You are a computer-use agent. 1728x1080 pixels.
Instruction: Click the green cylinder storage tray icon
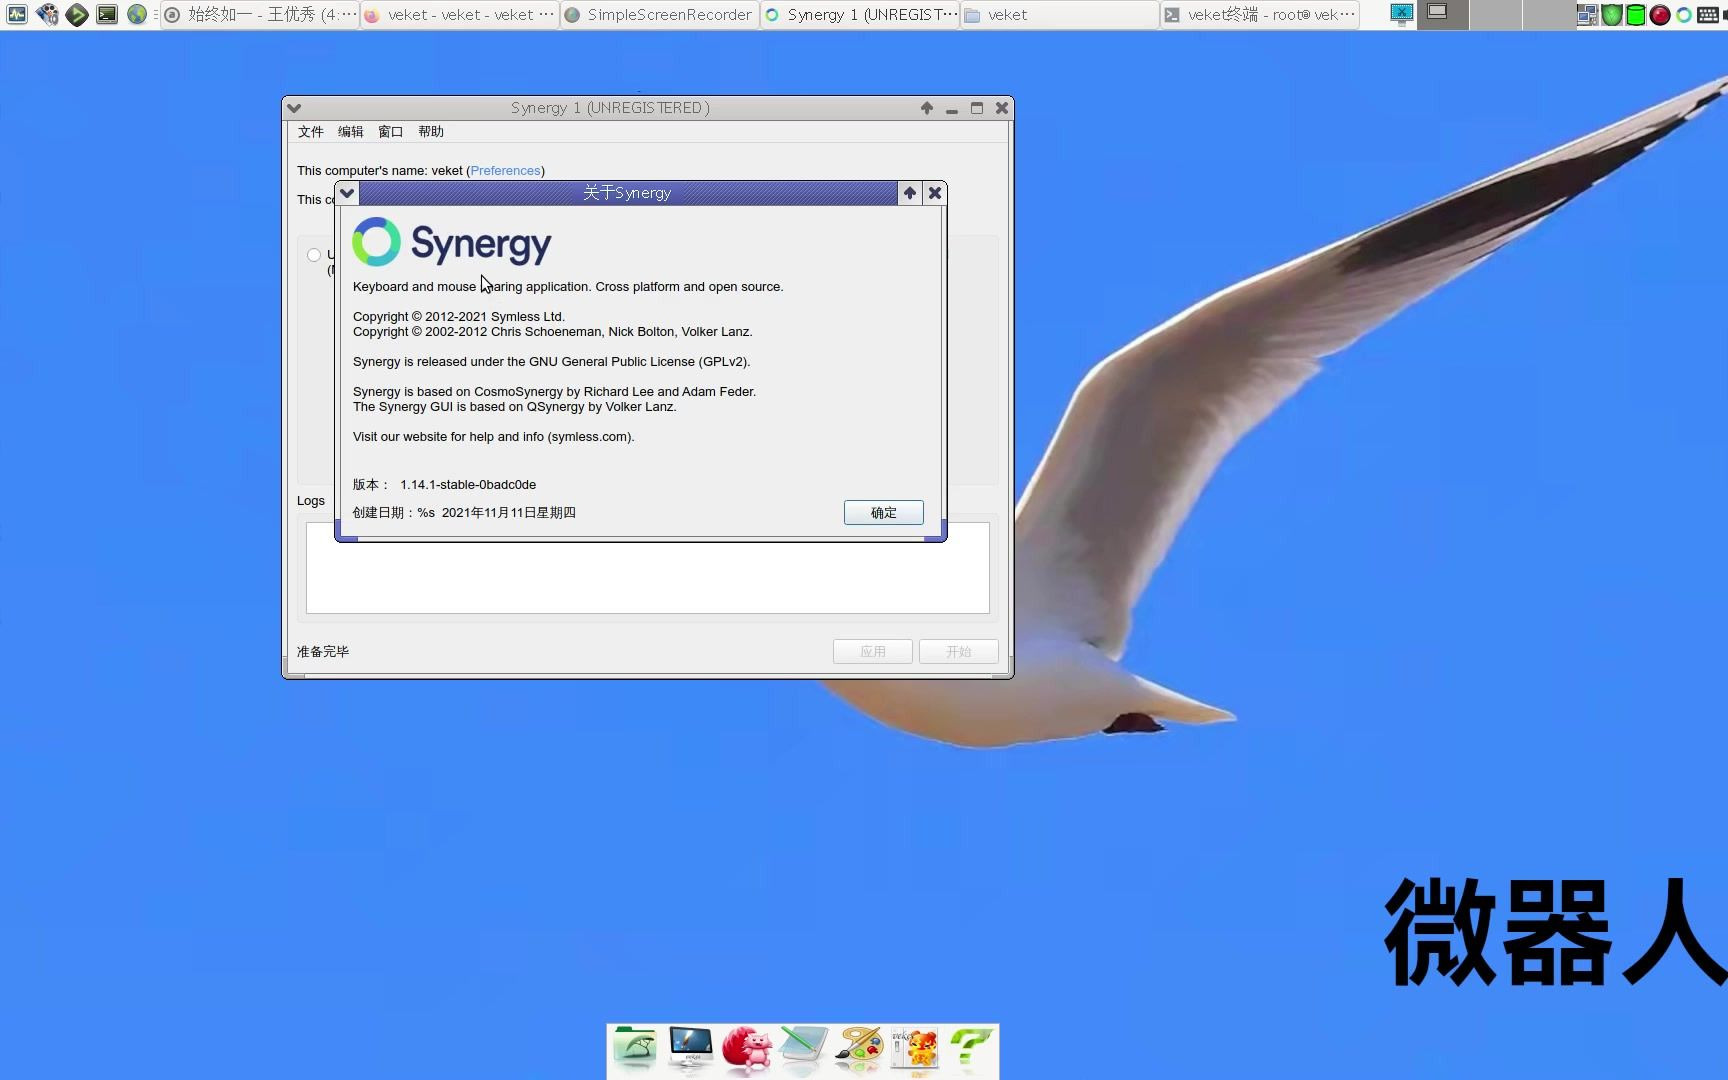[1636, 14]
